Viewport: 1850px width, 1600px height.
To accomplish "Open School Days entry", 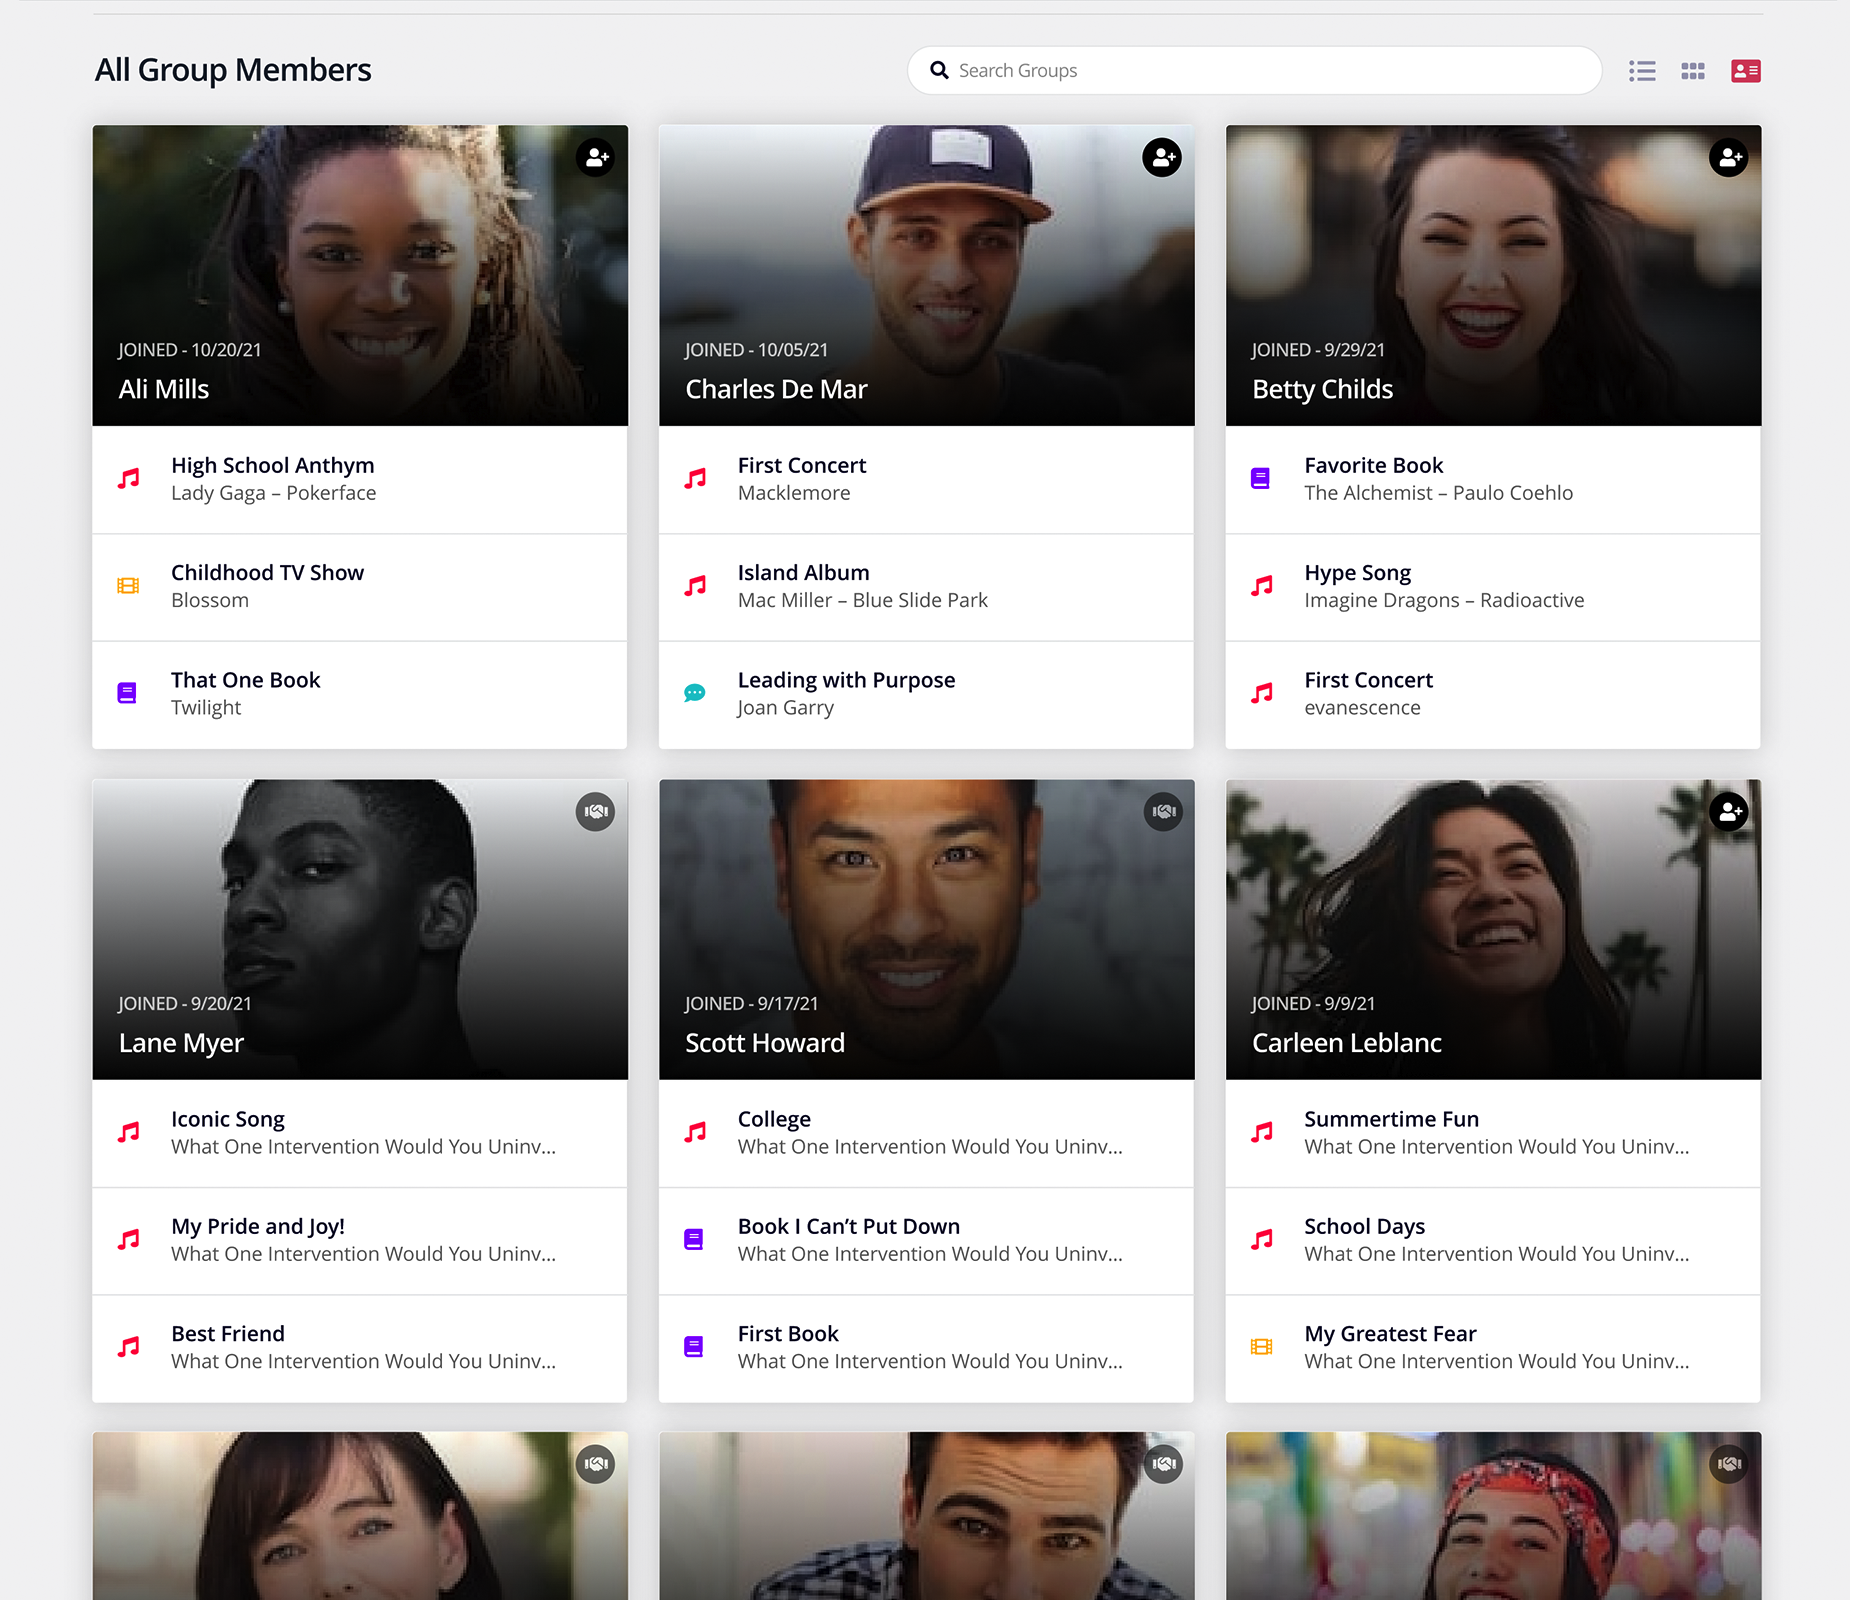I will (1494, 1241).
